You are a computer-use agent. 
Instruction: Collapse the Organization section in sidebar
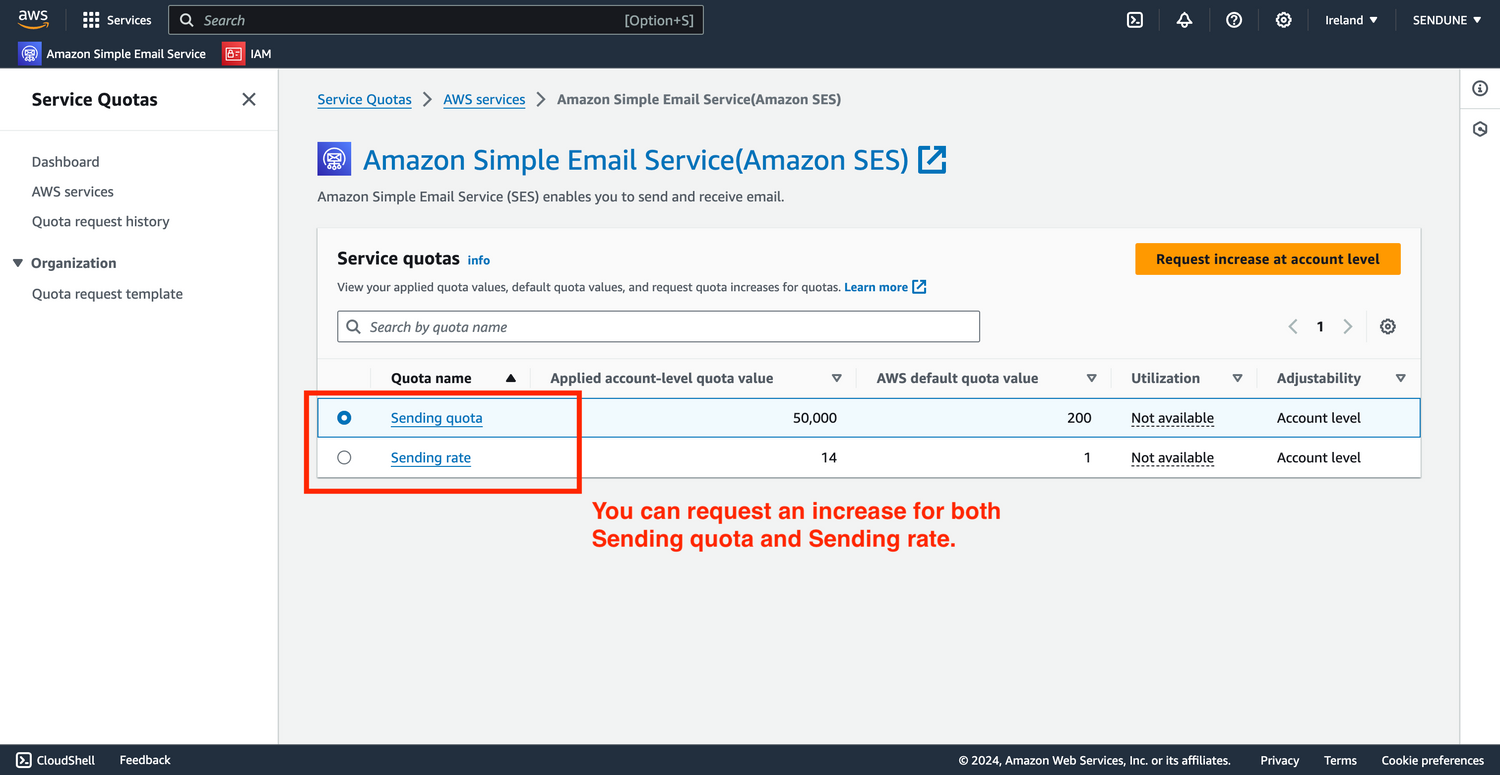click(18, 263)
